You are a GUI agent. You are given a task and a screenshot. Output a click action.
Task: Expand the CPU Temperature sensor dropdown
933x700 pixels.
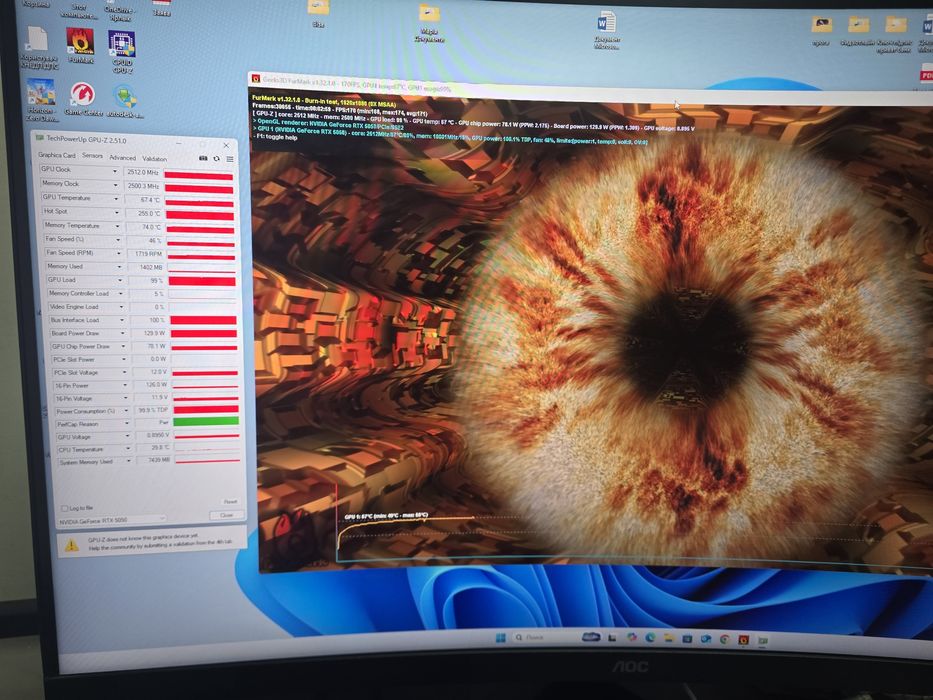[x=127, y=449]
